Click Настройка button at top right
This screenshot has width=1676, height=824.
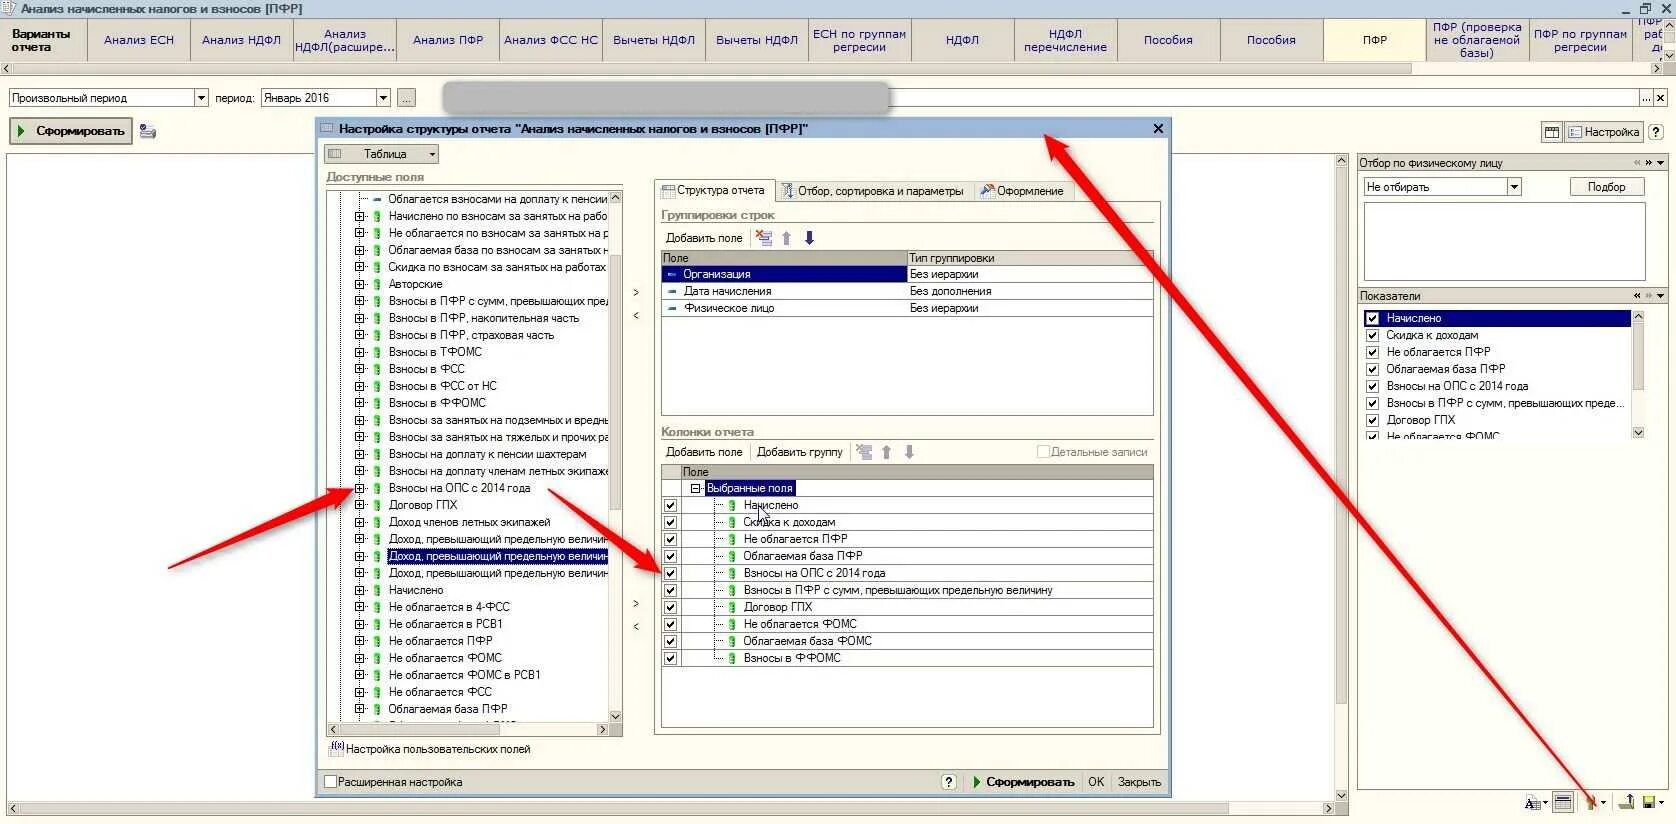click(1603, 132)
